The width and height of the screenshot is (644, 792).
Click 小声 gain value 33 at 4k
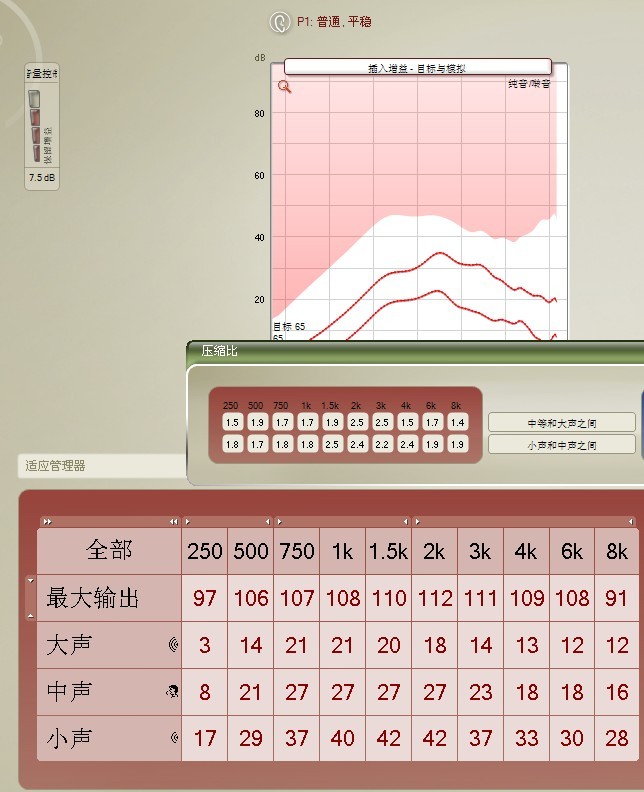click(526, 738)
